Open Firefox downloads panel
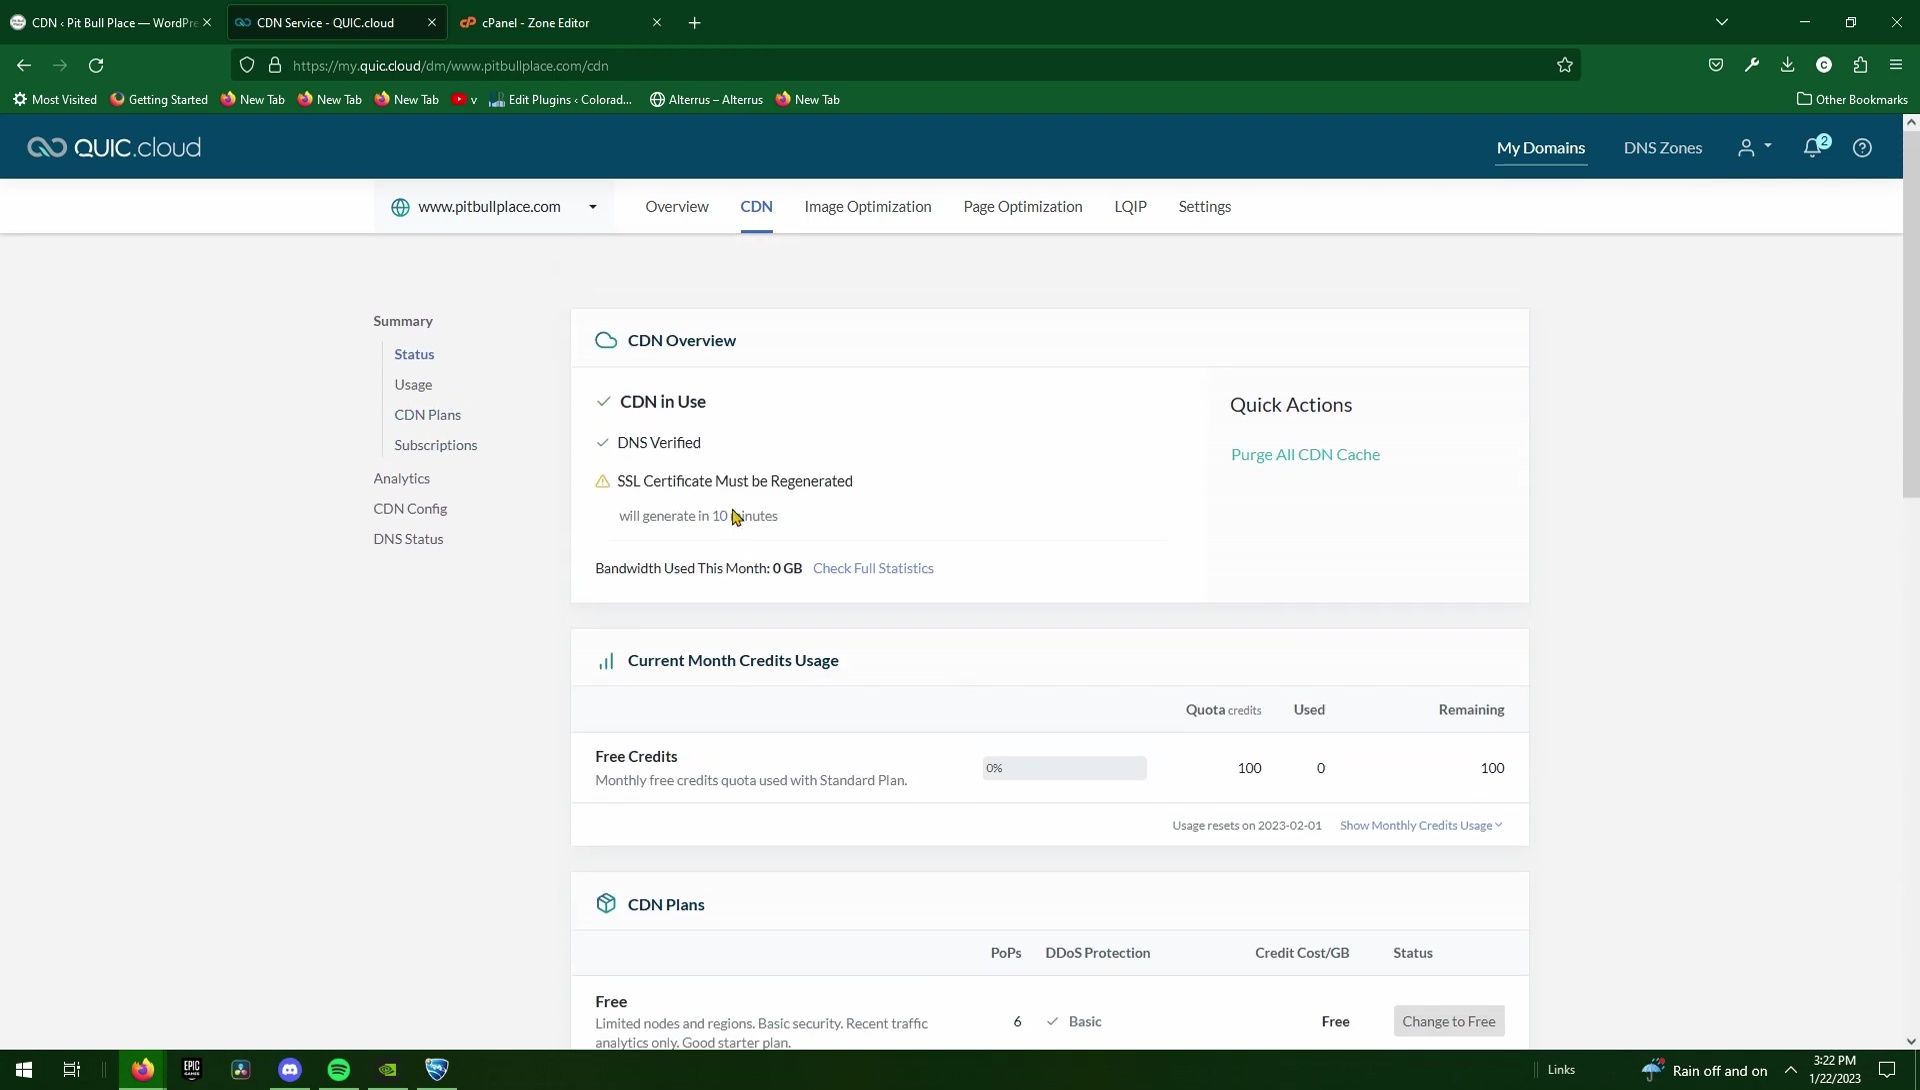 point(1788,65)
